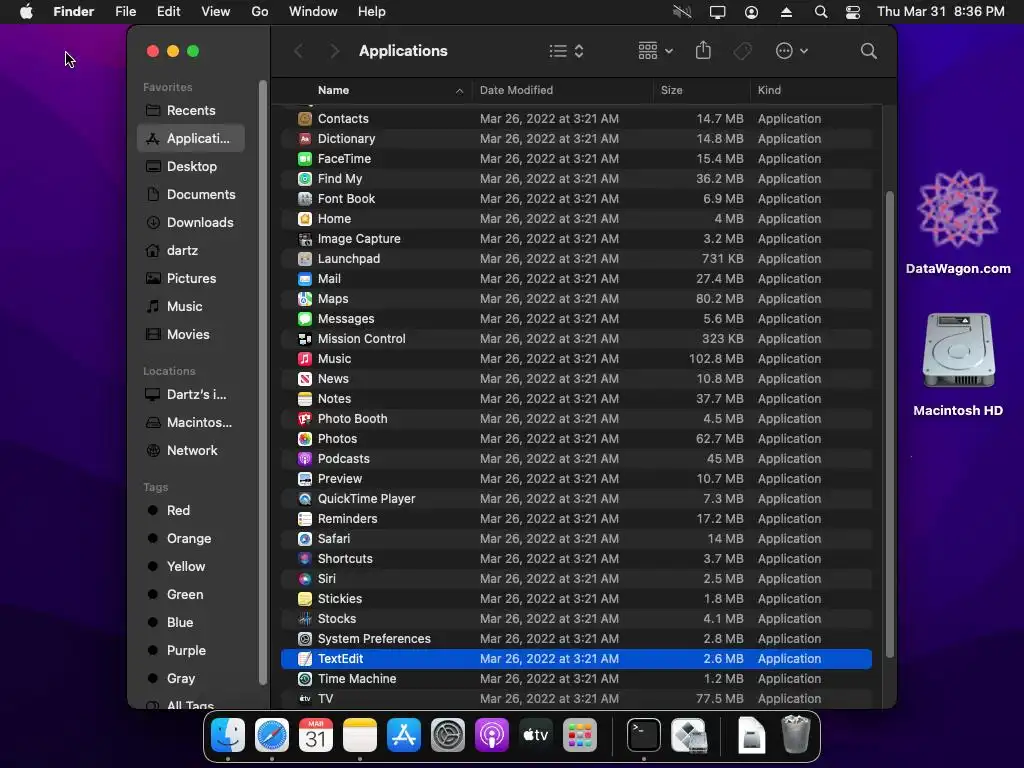Open the Apple menu

coord(26,12)
